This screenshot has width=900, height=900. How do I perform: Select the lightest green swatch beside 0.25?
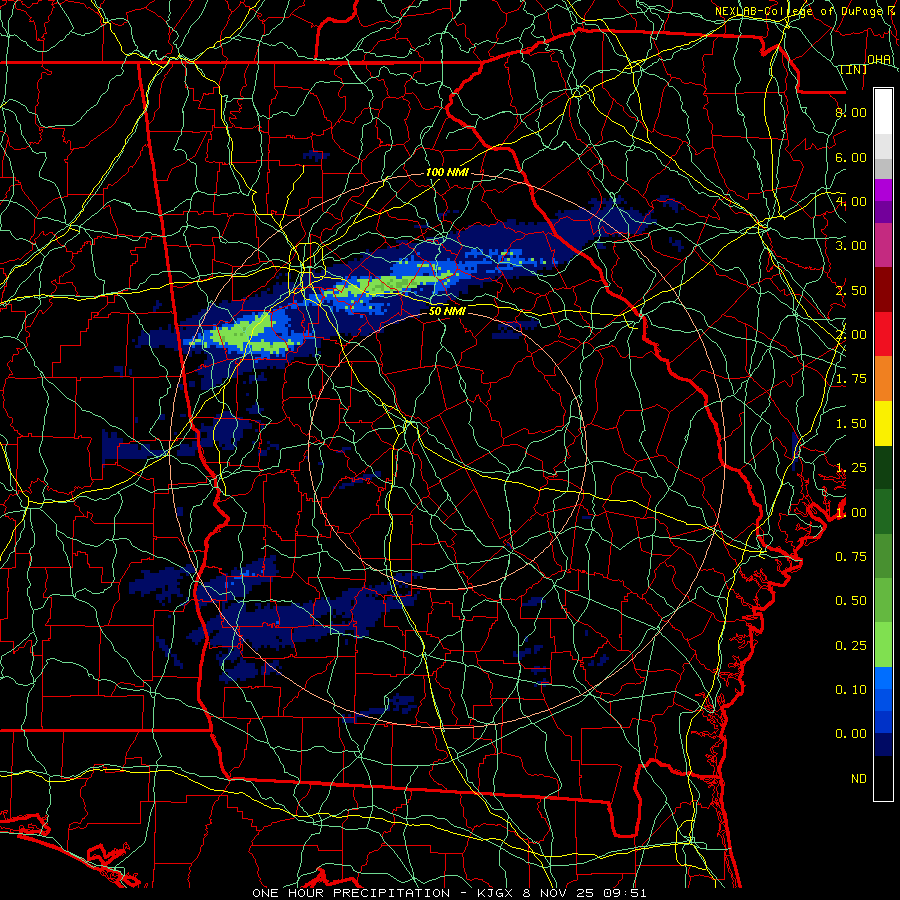coord(883,645)
